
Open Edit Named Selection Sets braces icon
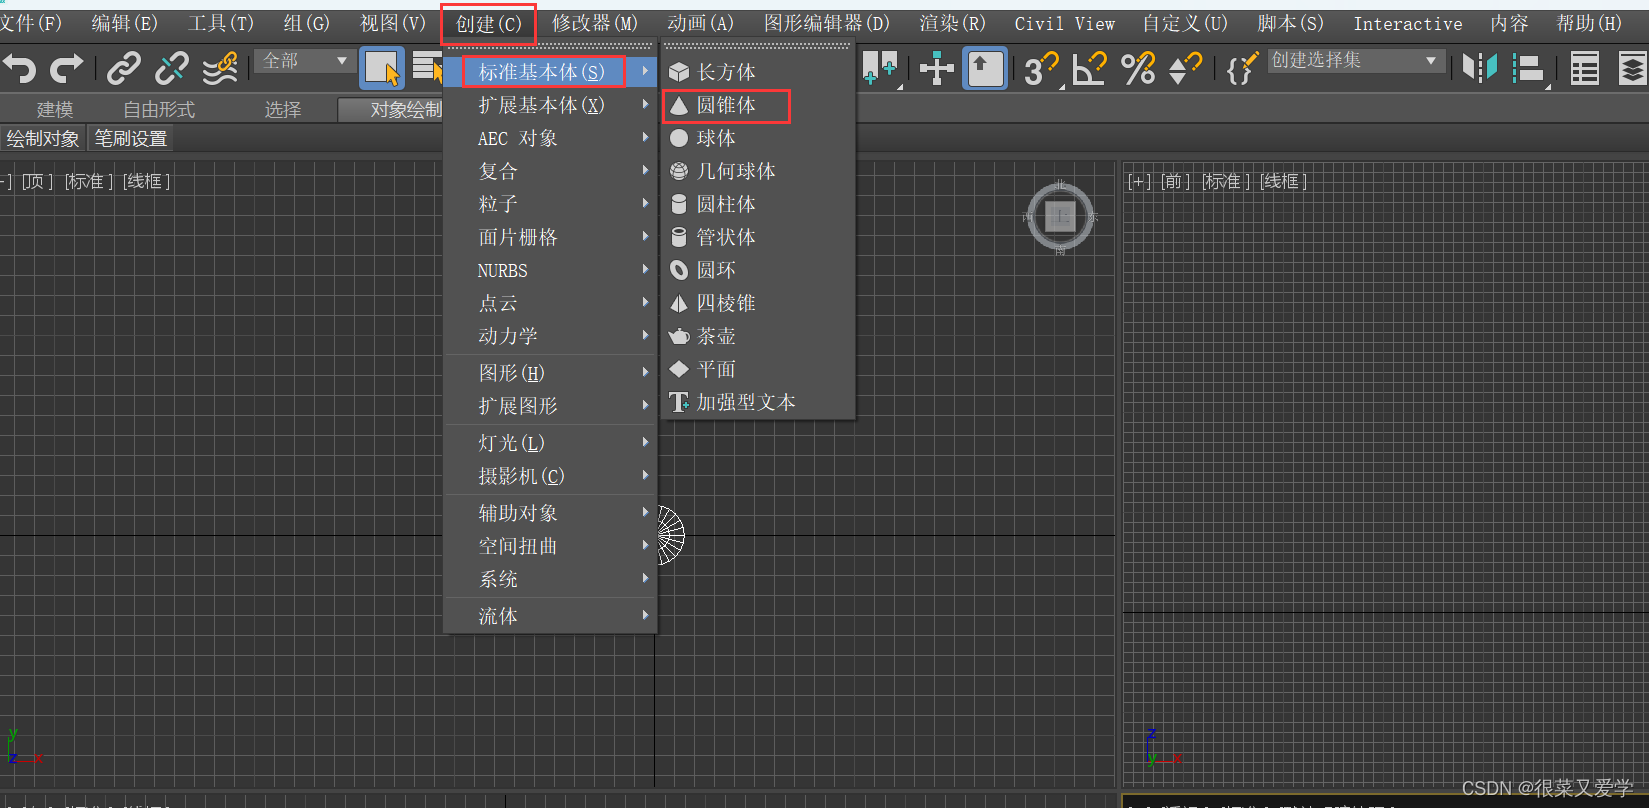point(1242,68)
